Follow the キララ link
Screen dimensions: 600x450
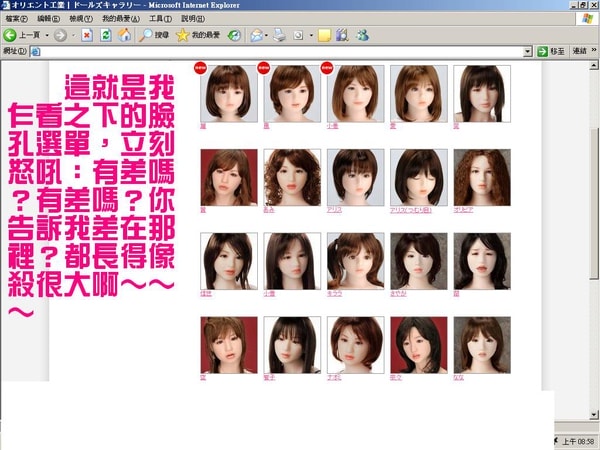(334, 293)
